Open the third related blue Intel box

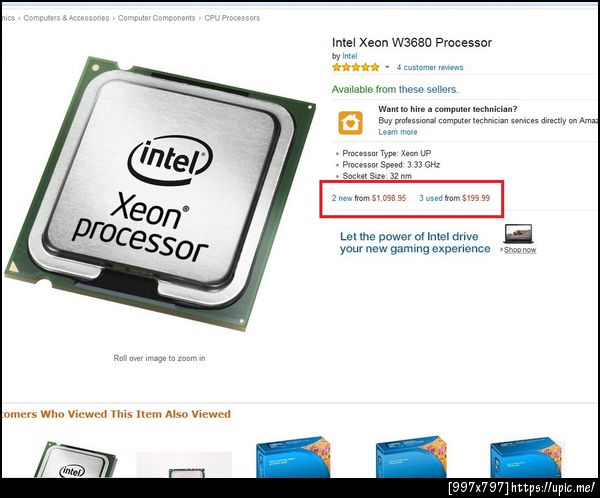point(293,457)
